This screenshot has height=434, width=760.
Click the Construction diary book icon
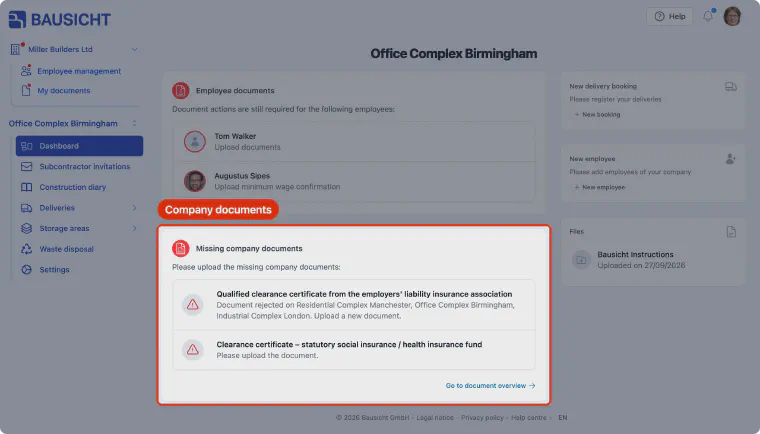[27, 187]
